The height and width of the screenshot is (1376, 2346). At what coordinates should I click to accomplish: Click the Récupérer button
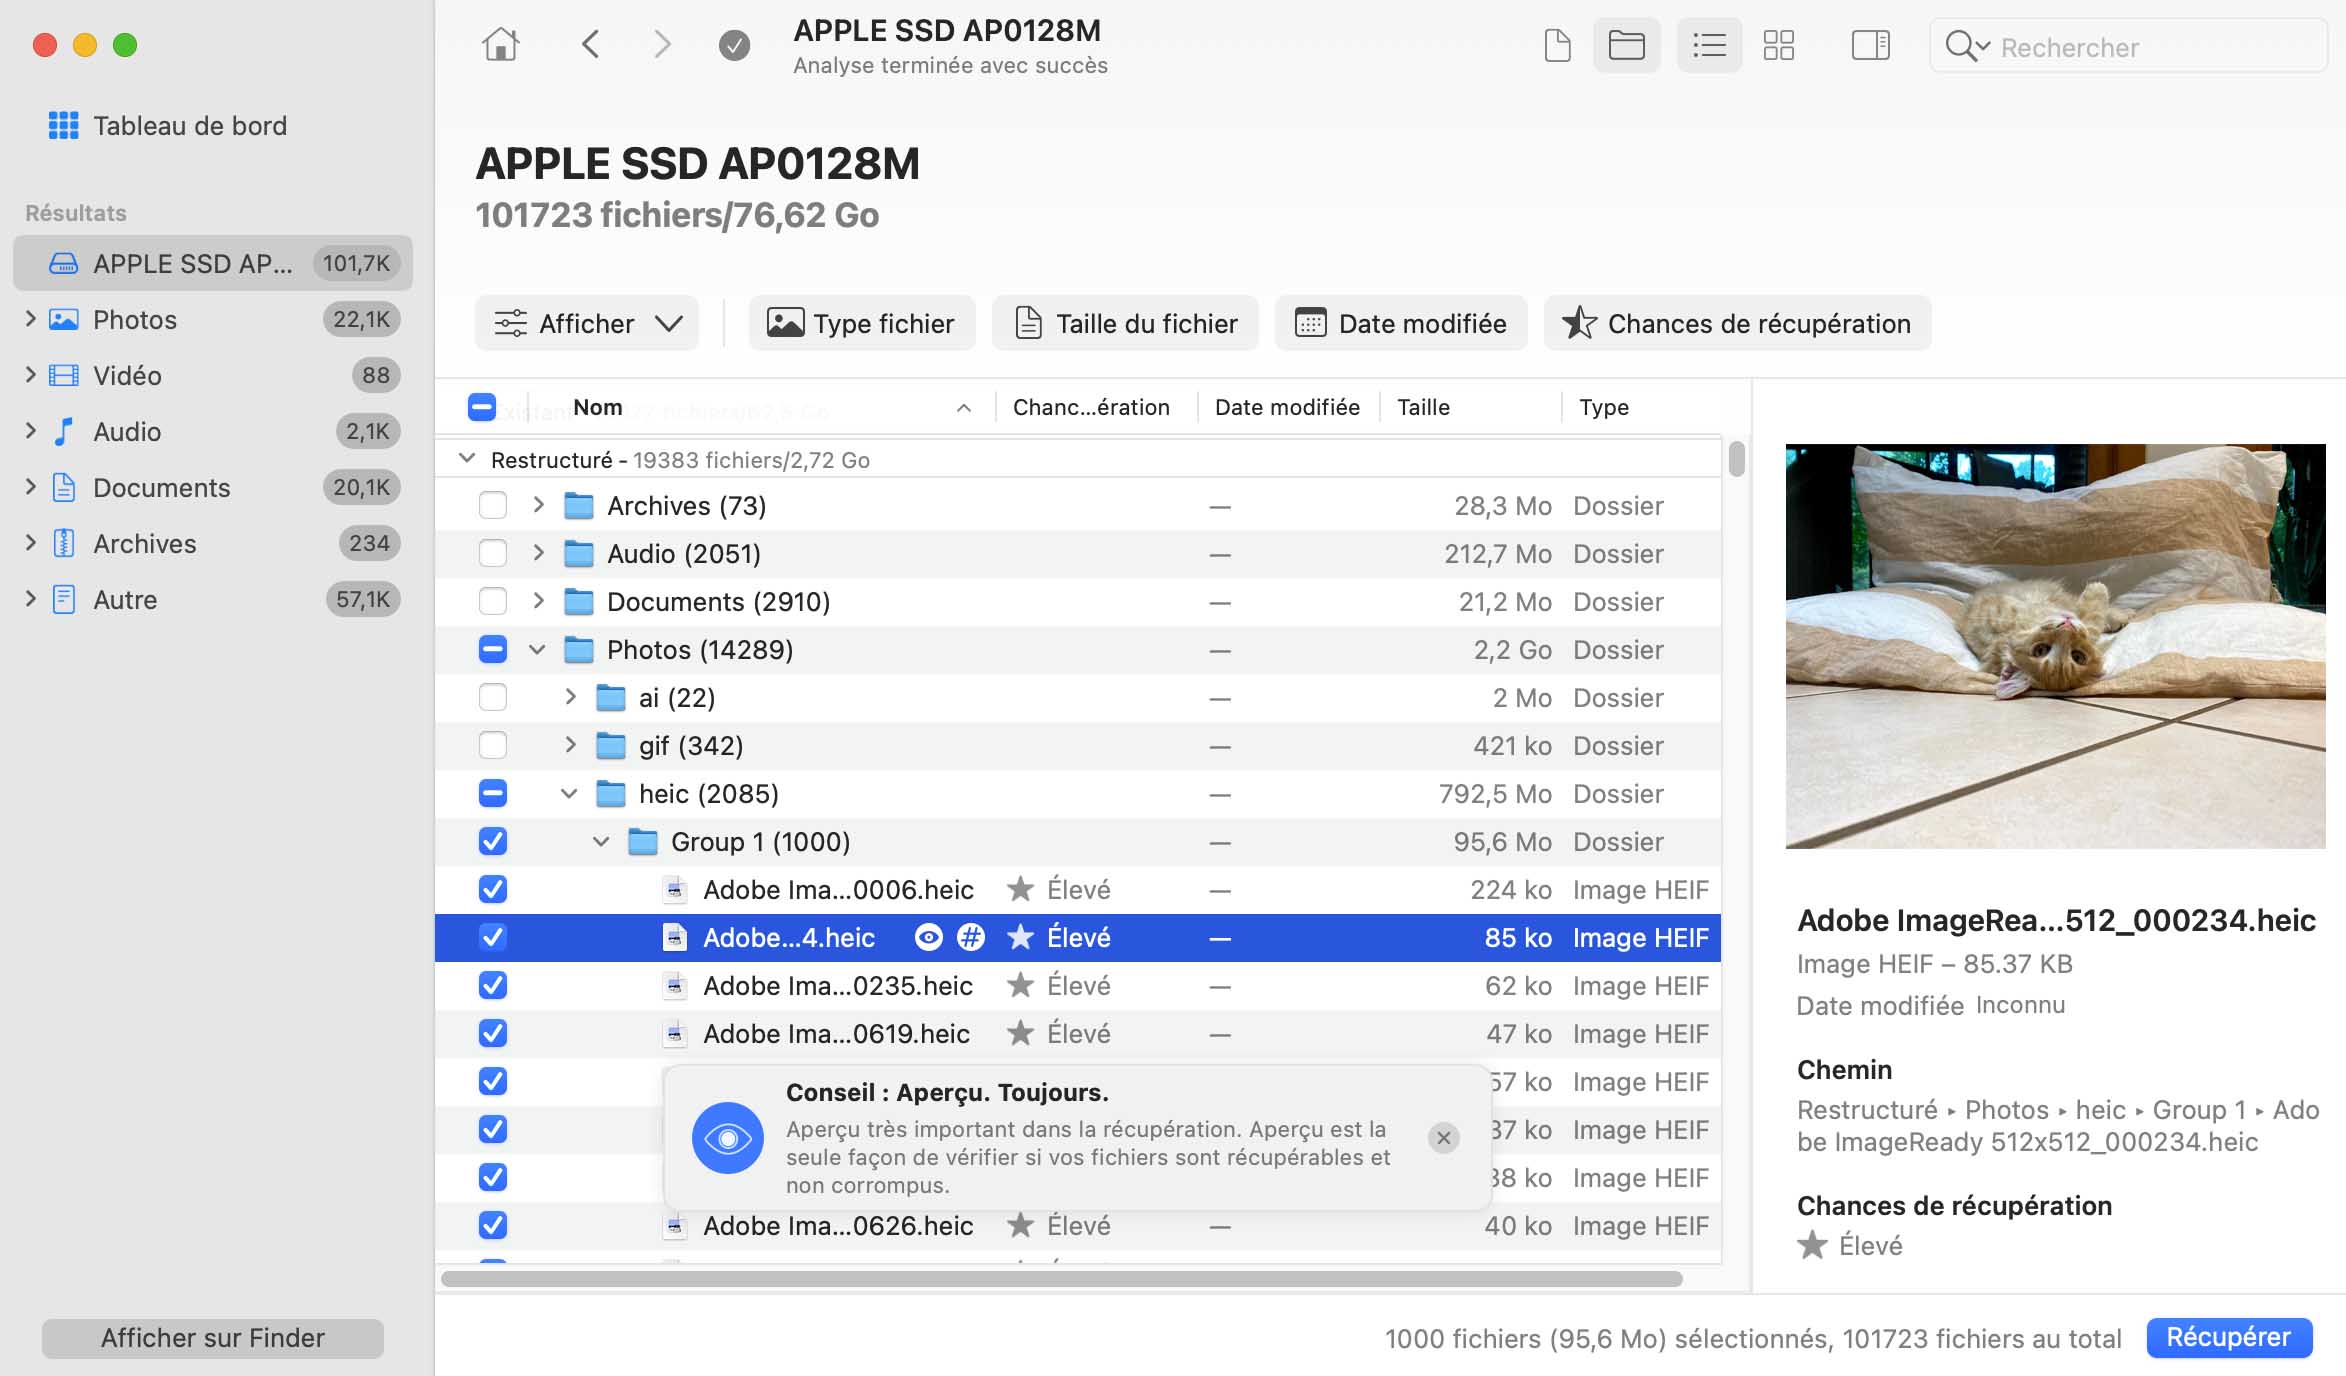pos(2228,1338)
